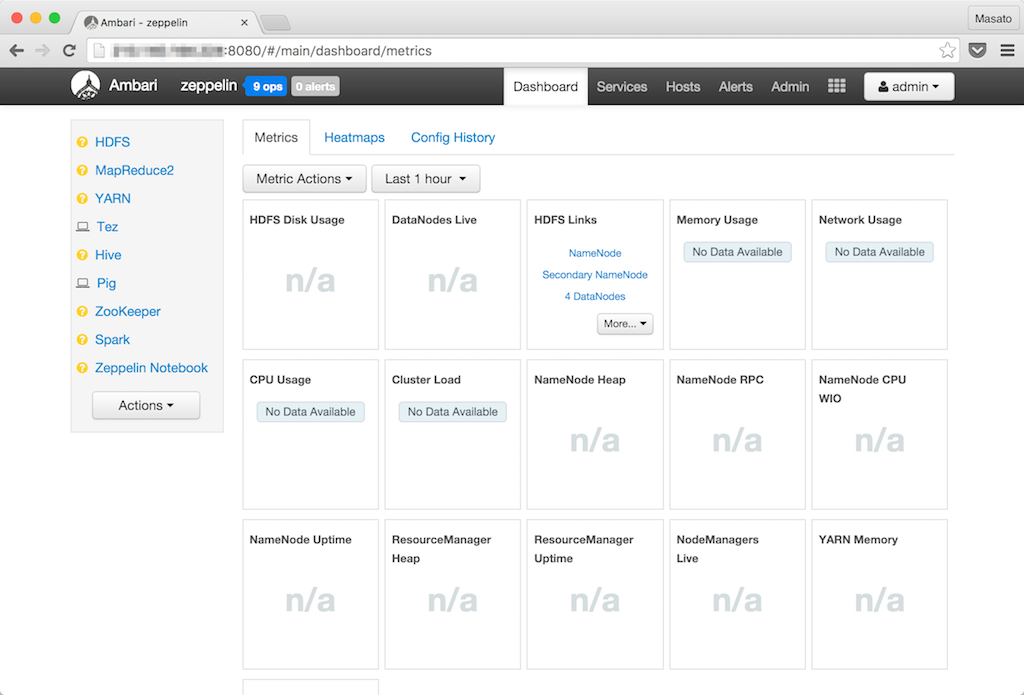Click the MapReduce2 status icon

(82, 170)
